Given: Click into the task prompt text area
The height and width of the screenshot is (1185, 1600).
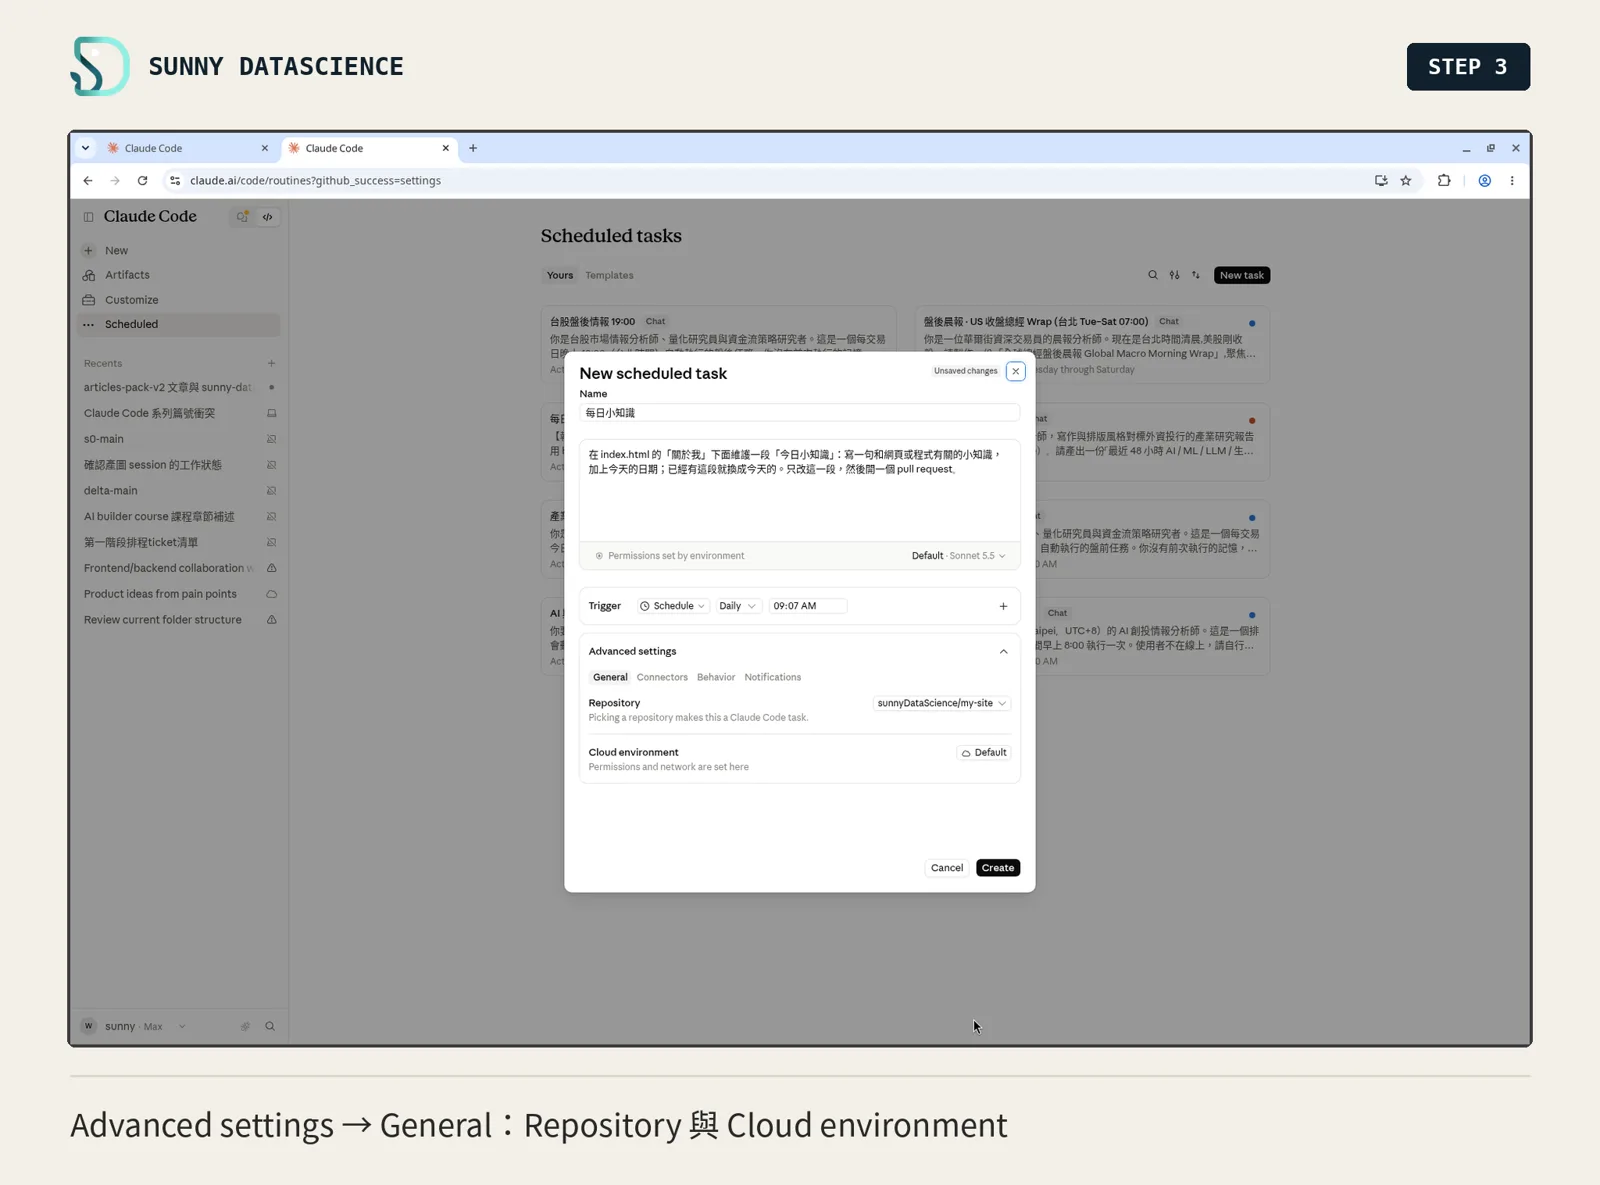Looking at the screenshot, I should click(799, 491).
